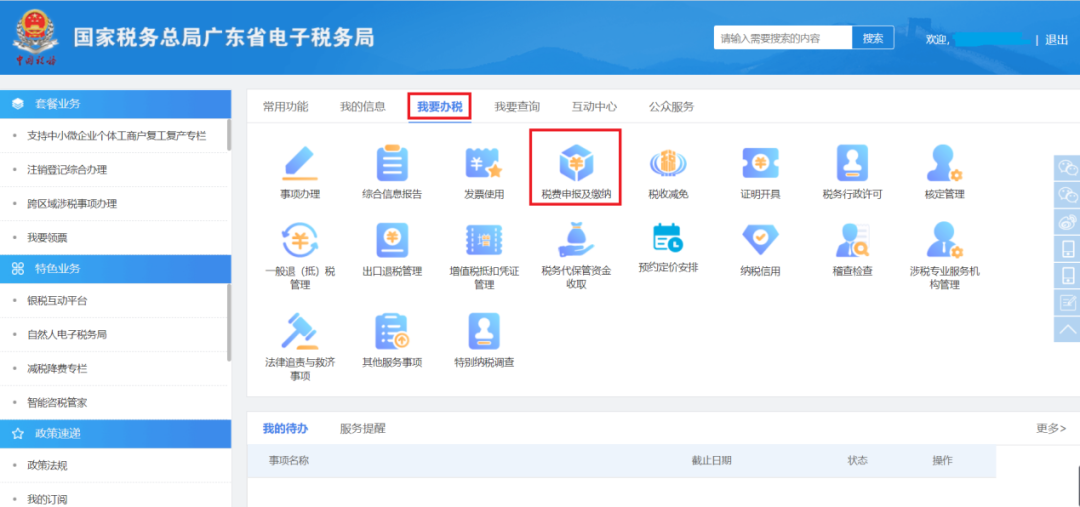Click the 退出 logout link
Viewport: 1080px width, 507px height.
pos(1056,40)
